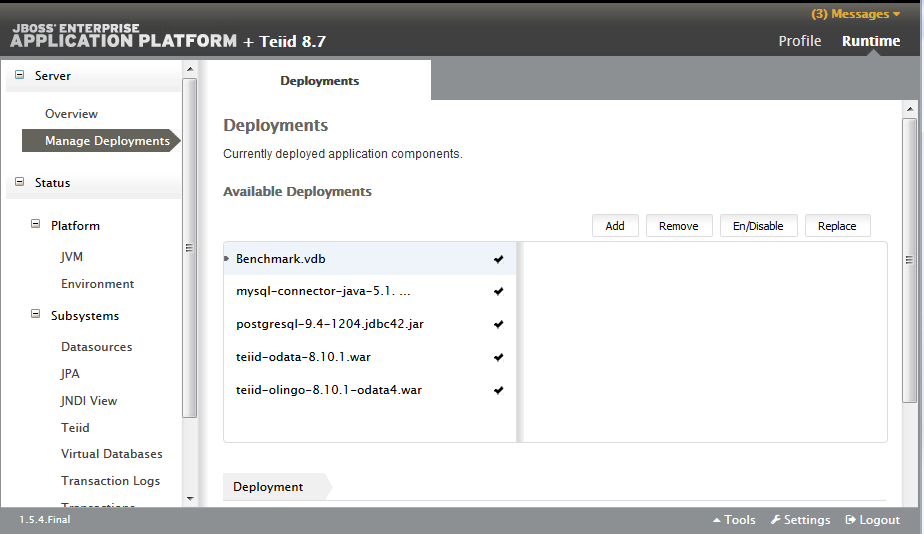
Task: Collapse the Platform tree node
Action: pos(35,224)
